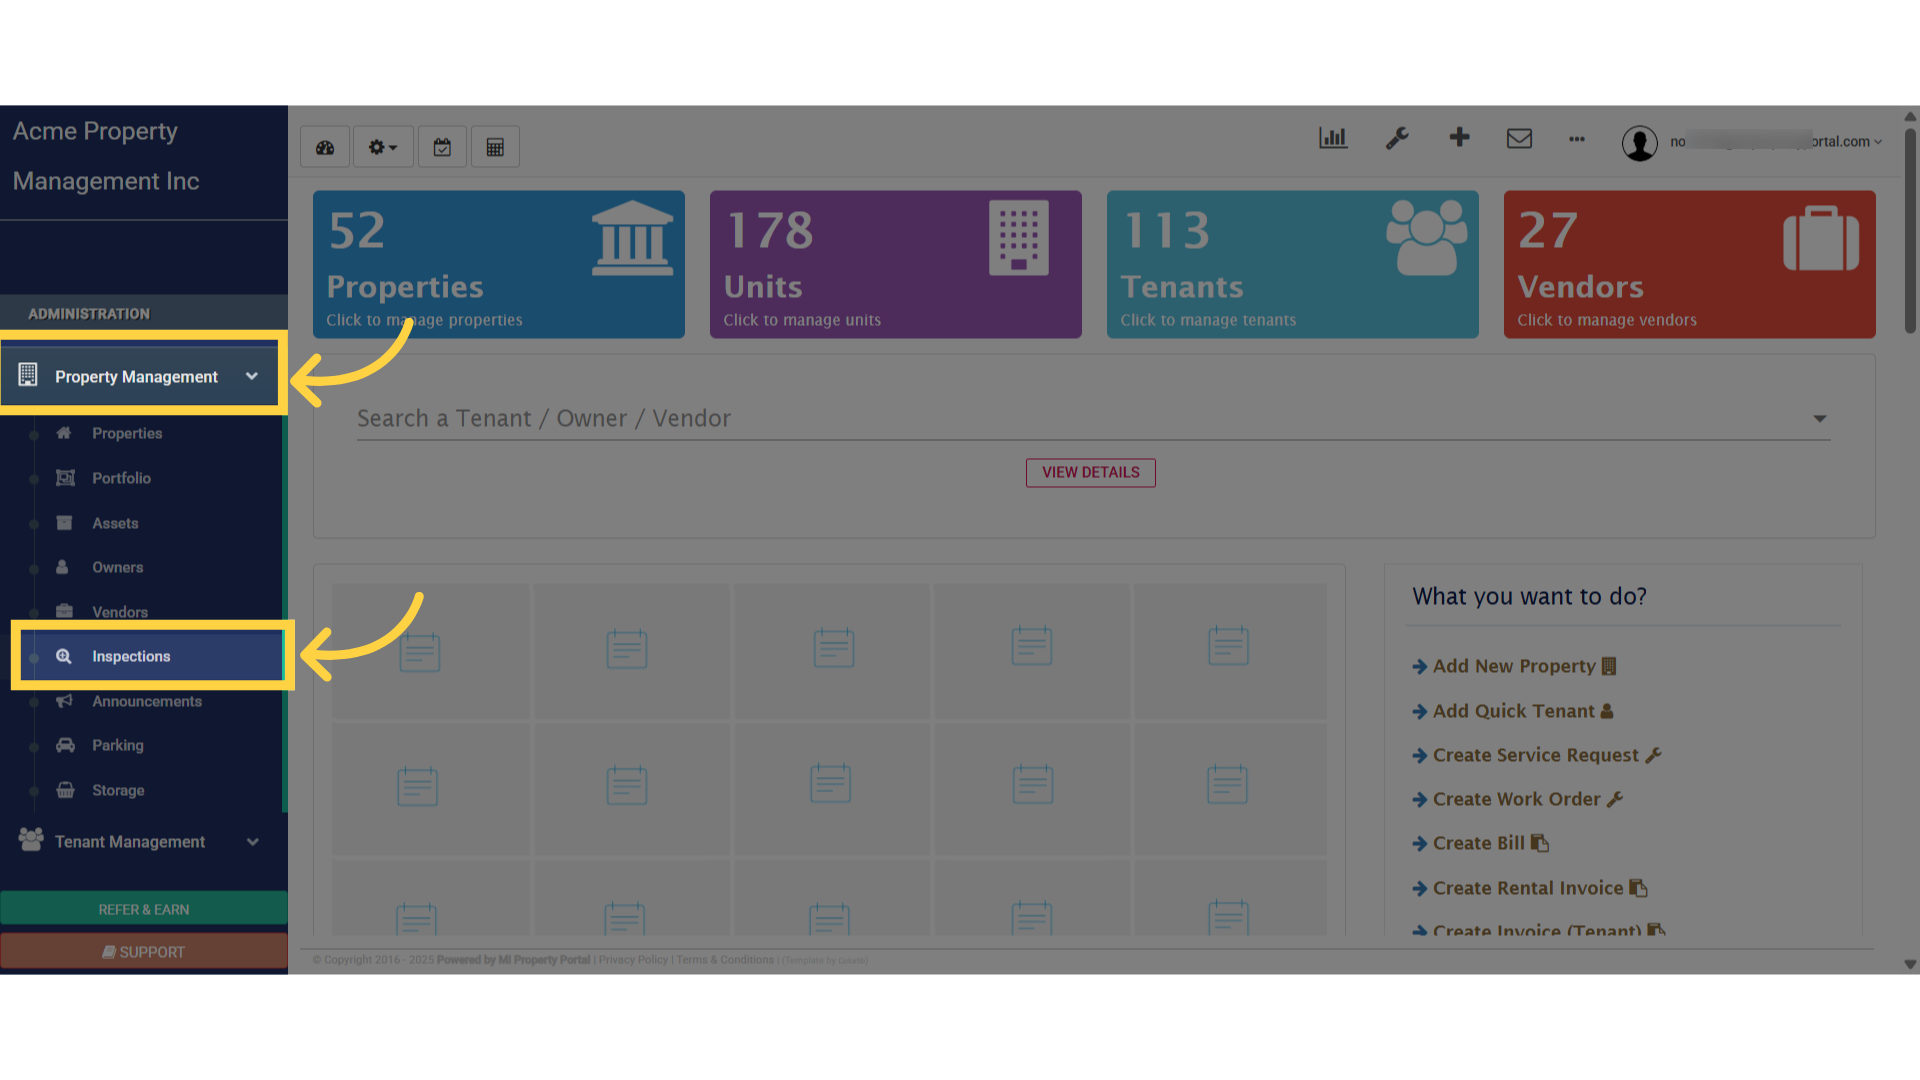Click the VIEW DETAILS button
This screenshot has height=1080, width=1920.
[1090, 472]
